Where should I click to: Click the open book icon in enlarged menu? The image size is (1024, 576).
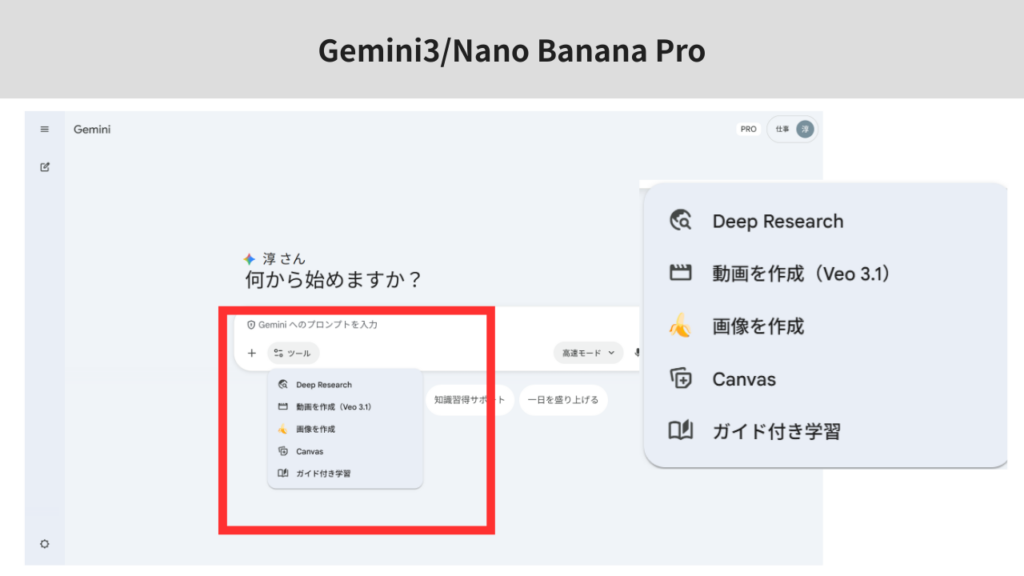tap(680, 431)
